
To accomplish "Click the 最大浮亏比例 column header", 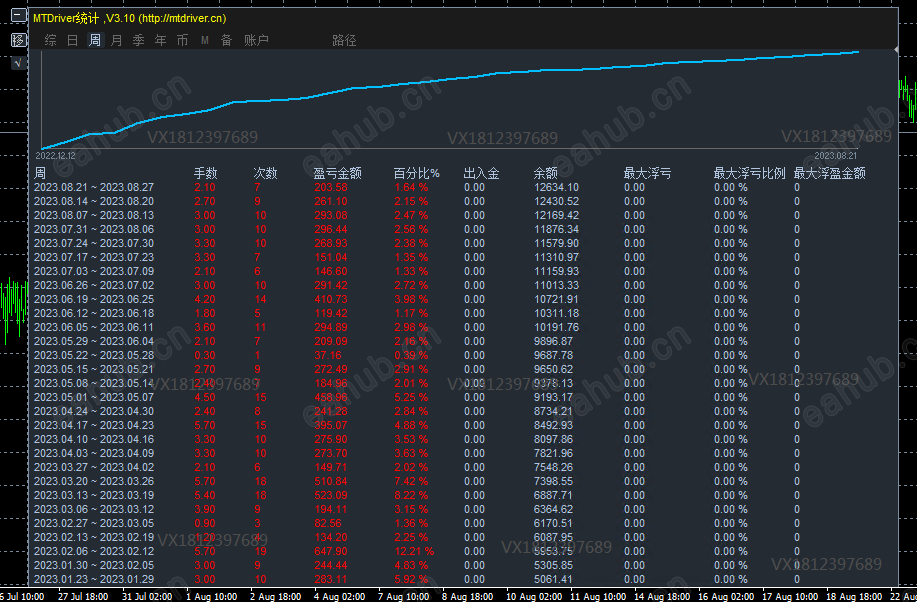I will pyautogui.click(x=749, y=173).
